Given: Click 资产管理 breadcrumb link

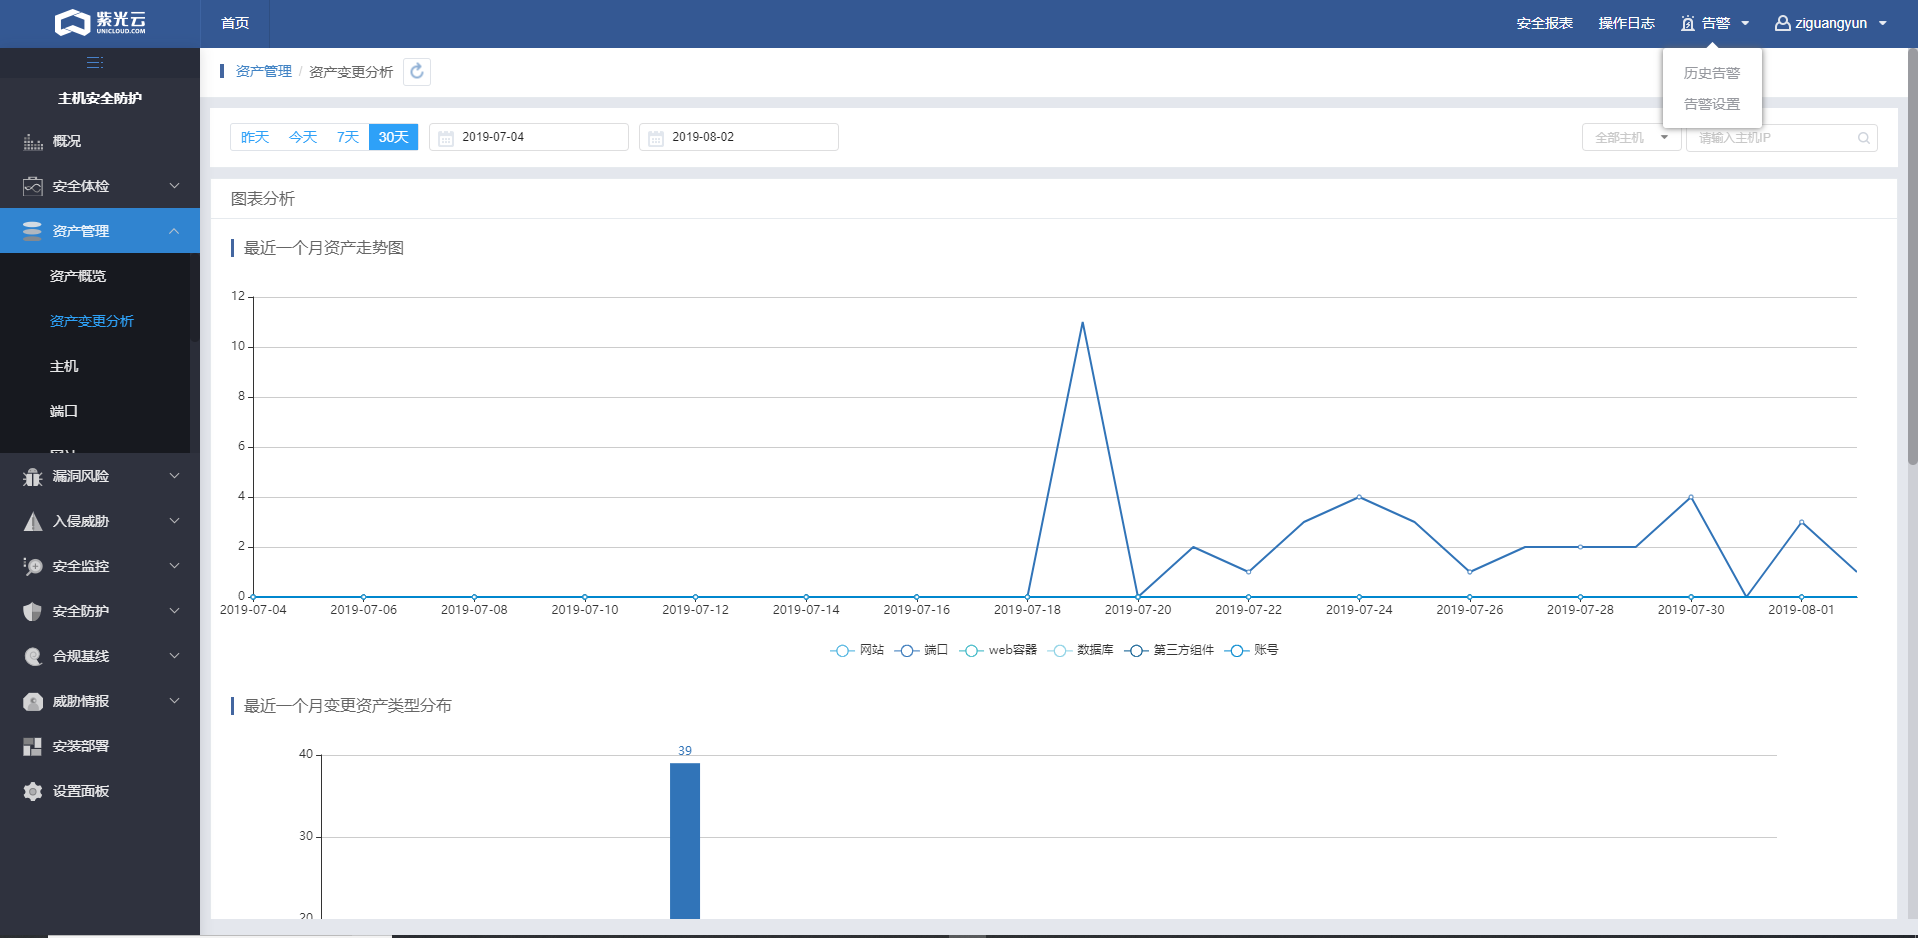Looking at the screenshot, I should point(264,72).
